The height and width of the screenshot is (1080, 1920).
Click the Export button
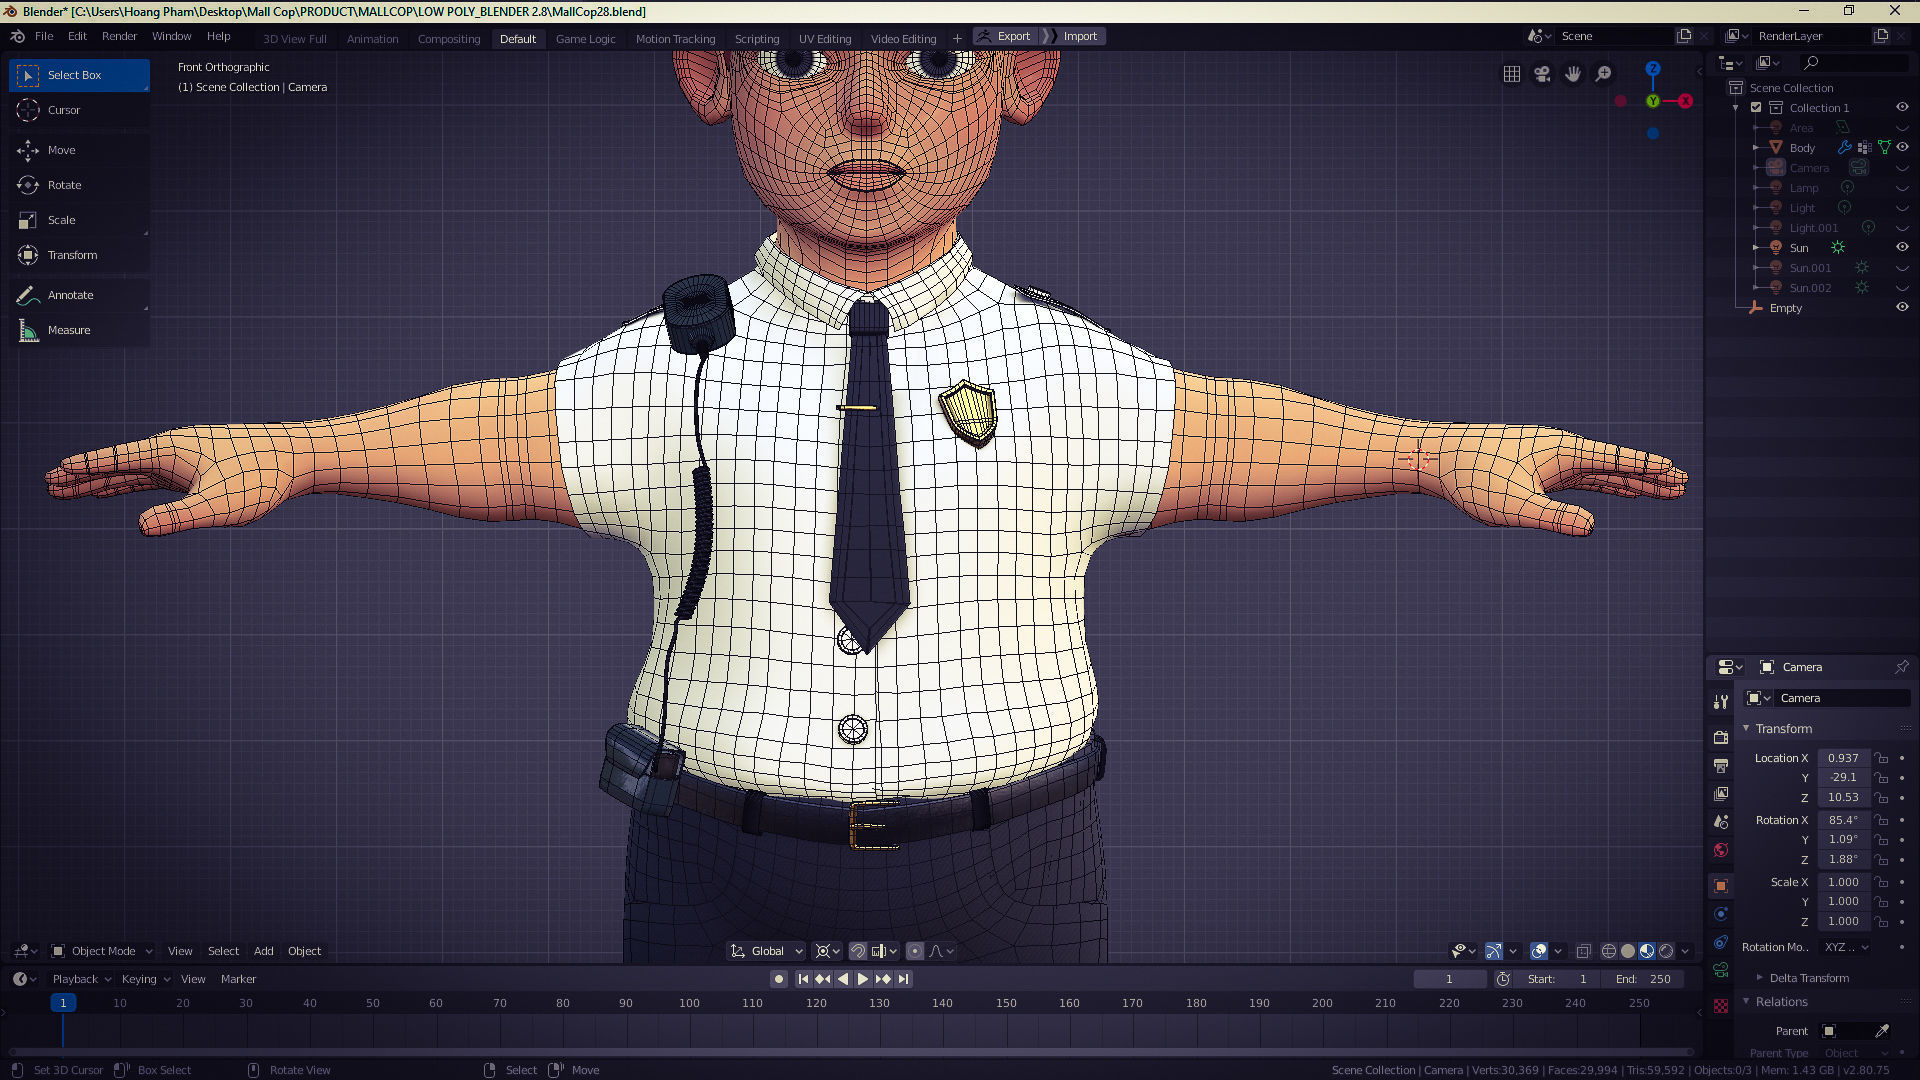(x=1012, y=36)
